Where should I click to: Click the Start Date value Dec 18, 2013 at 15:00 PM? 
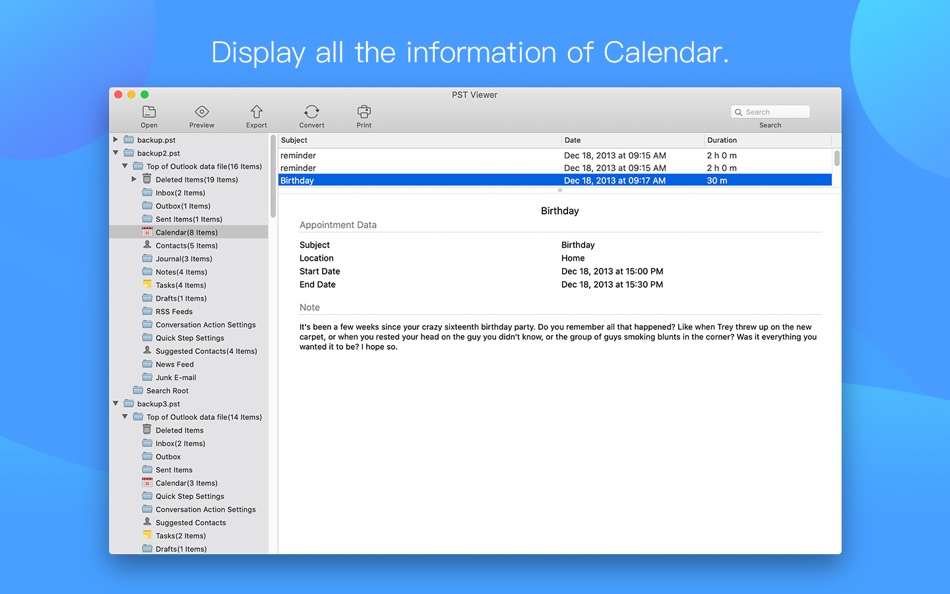(612, 272)
